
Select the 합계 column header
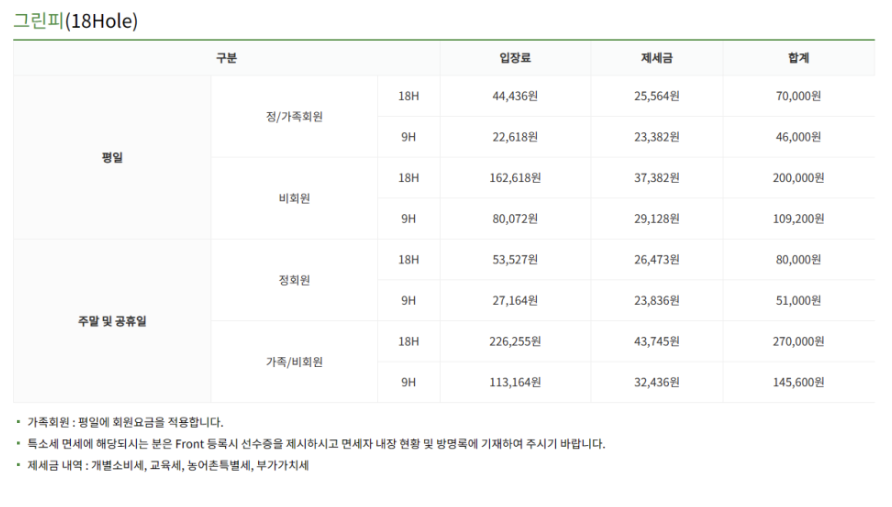[x=798, y=57]
